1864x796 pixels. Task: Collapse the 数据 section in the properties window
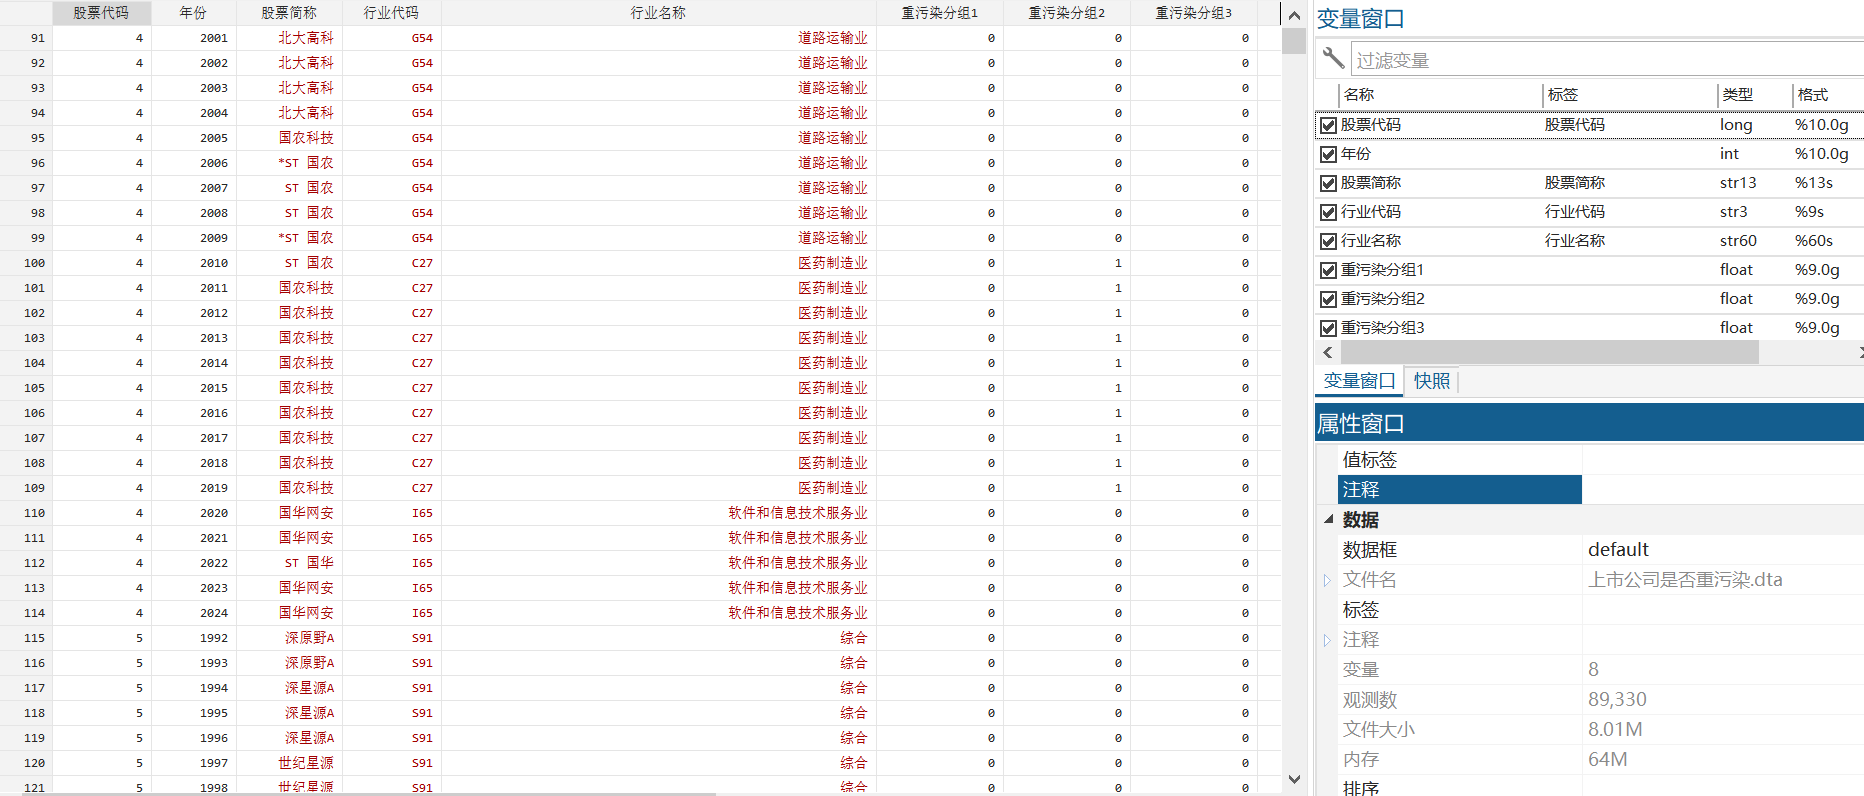(1328, 519)
